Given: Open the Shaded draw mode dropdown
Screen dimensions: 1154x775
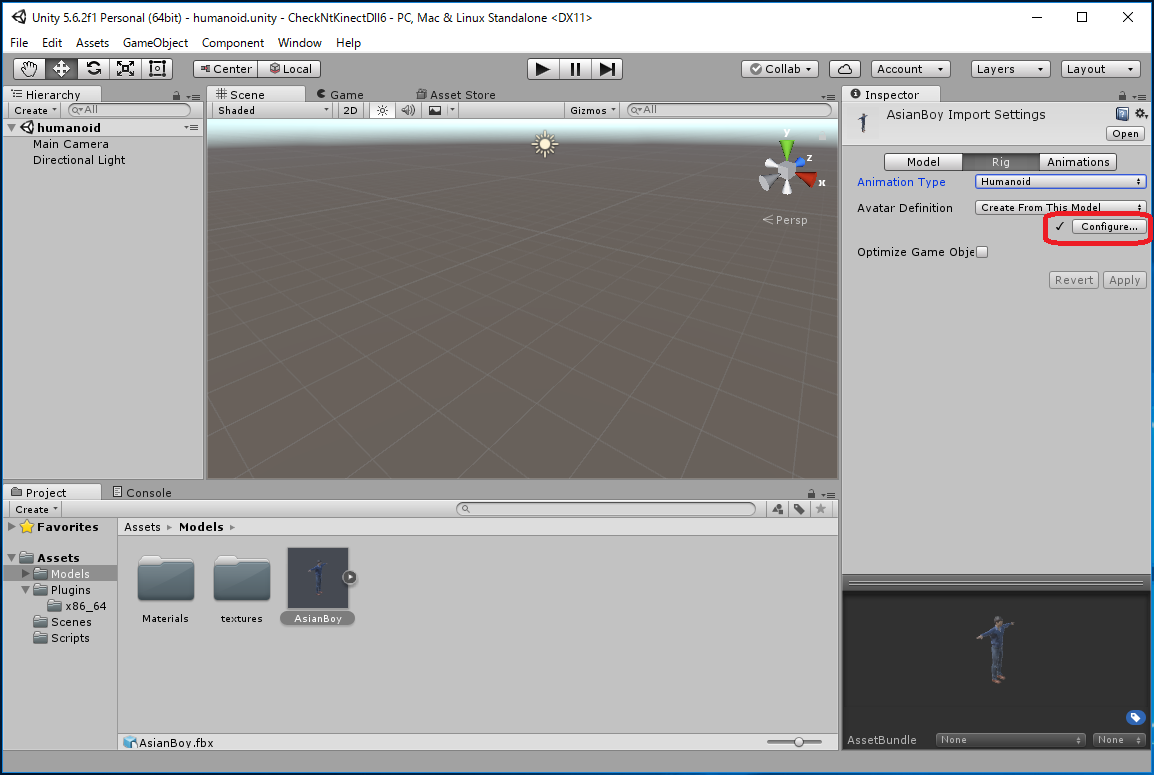Looking at the screenshot, I should coord(273,110).
